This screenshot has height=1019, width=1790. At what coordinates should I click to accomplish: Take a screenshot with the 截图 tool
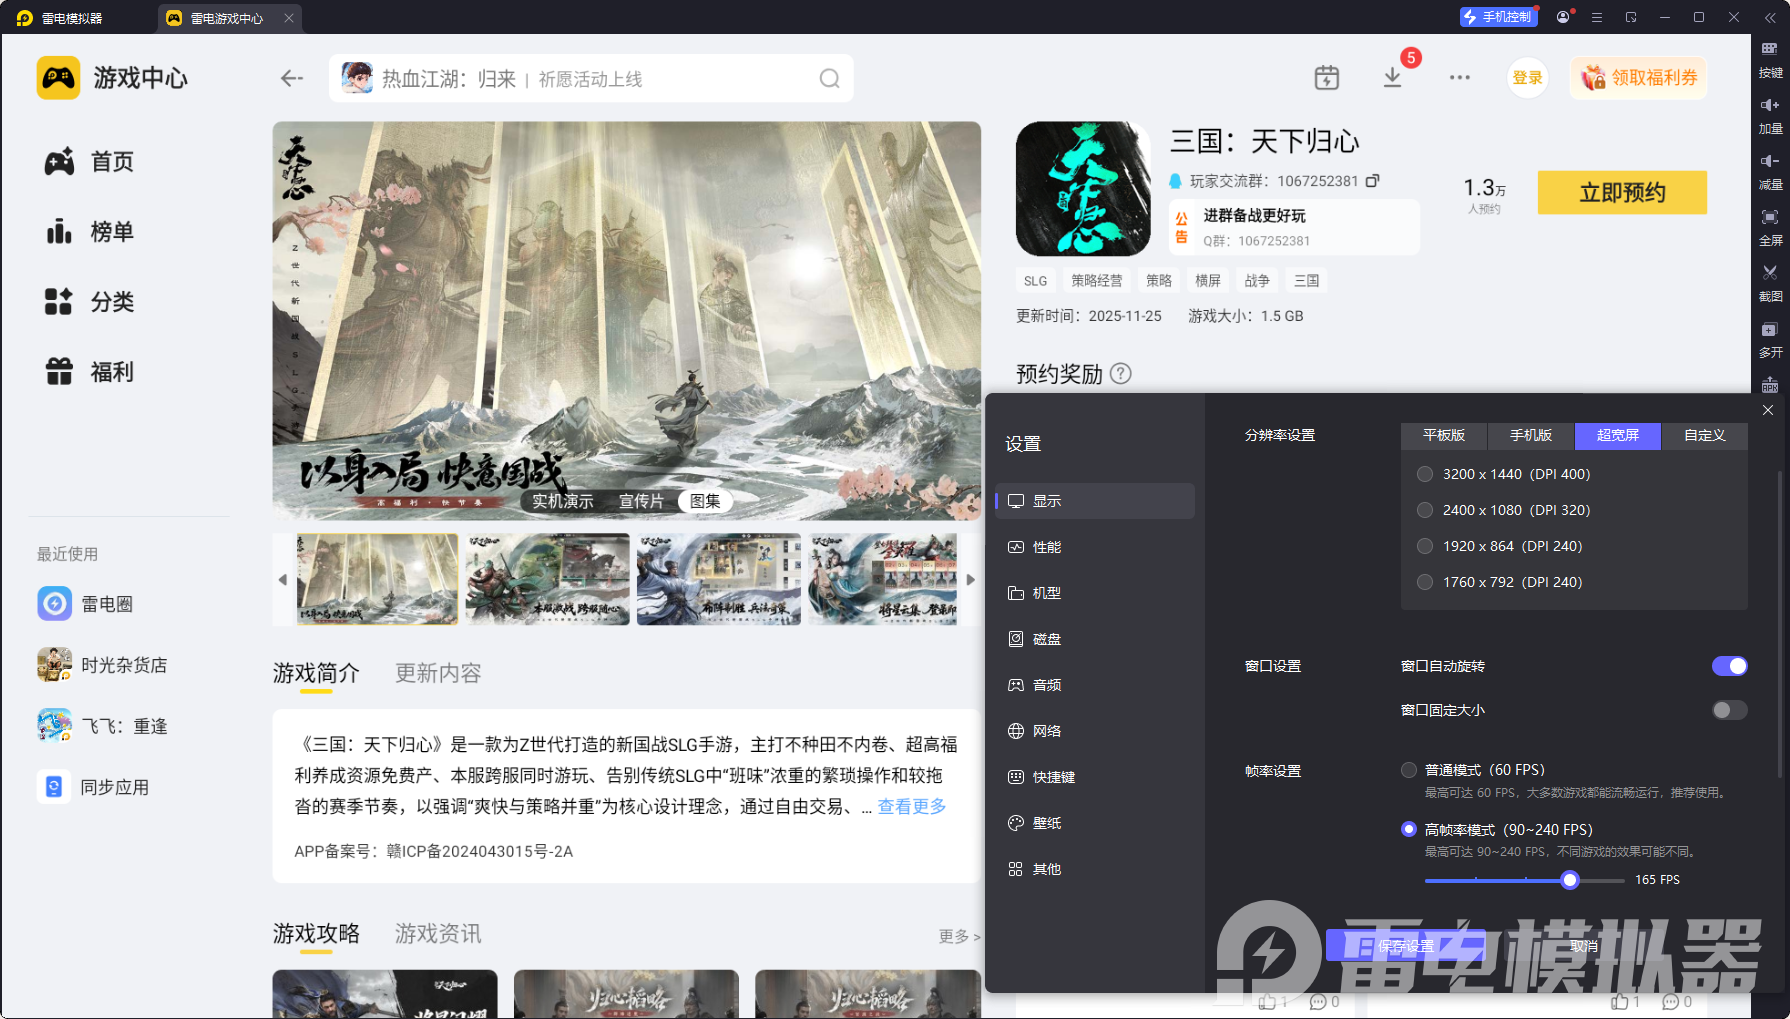pos(1770,282)
